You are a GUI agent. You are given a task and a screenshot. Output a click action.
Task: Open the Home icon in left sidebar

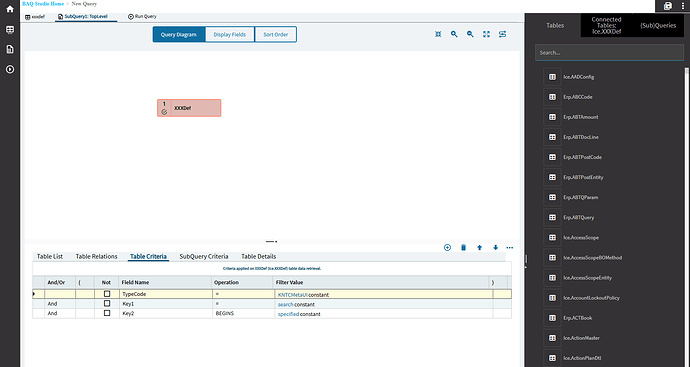pos(10,9)
